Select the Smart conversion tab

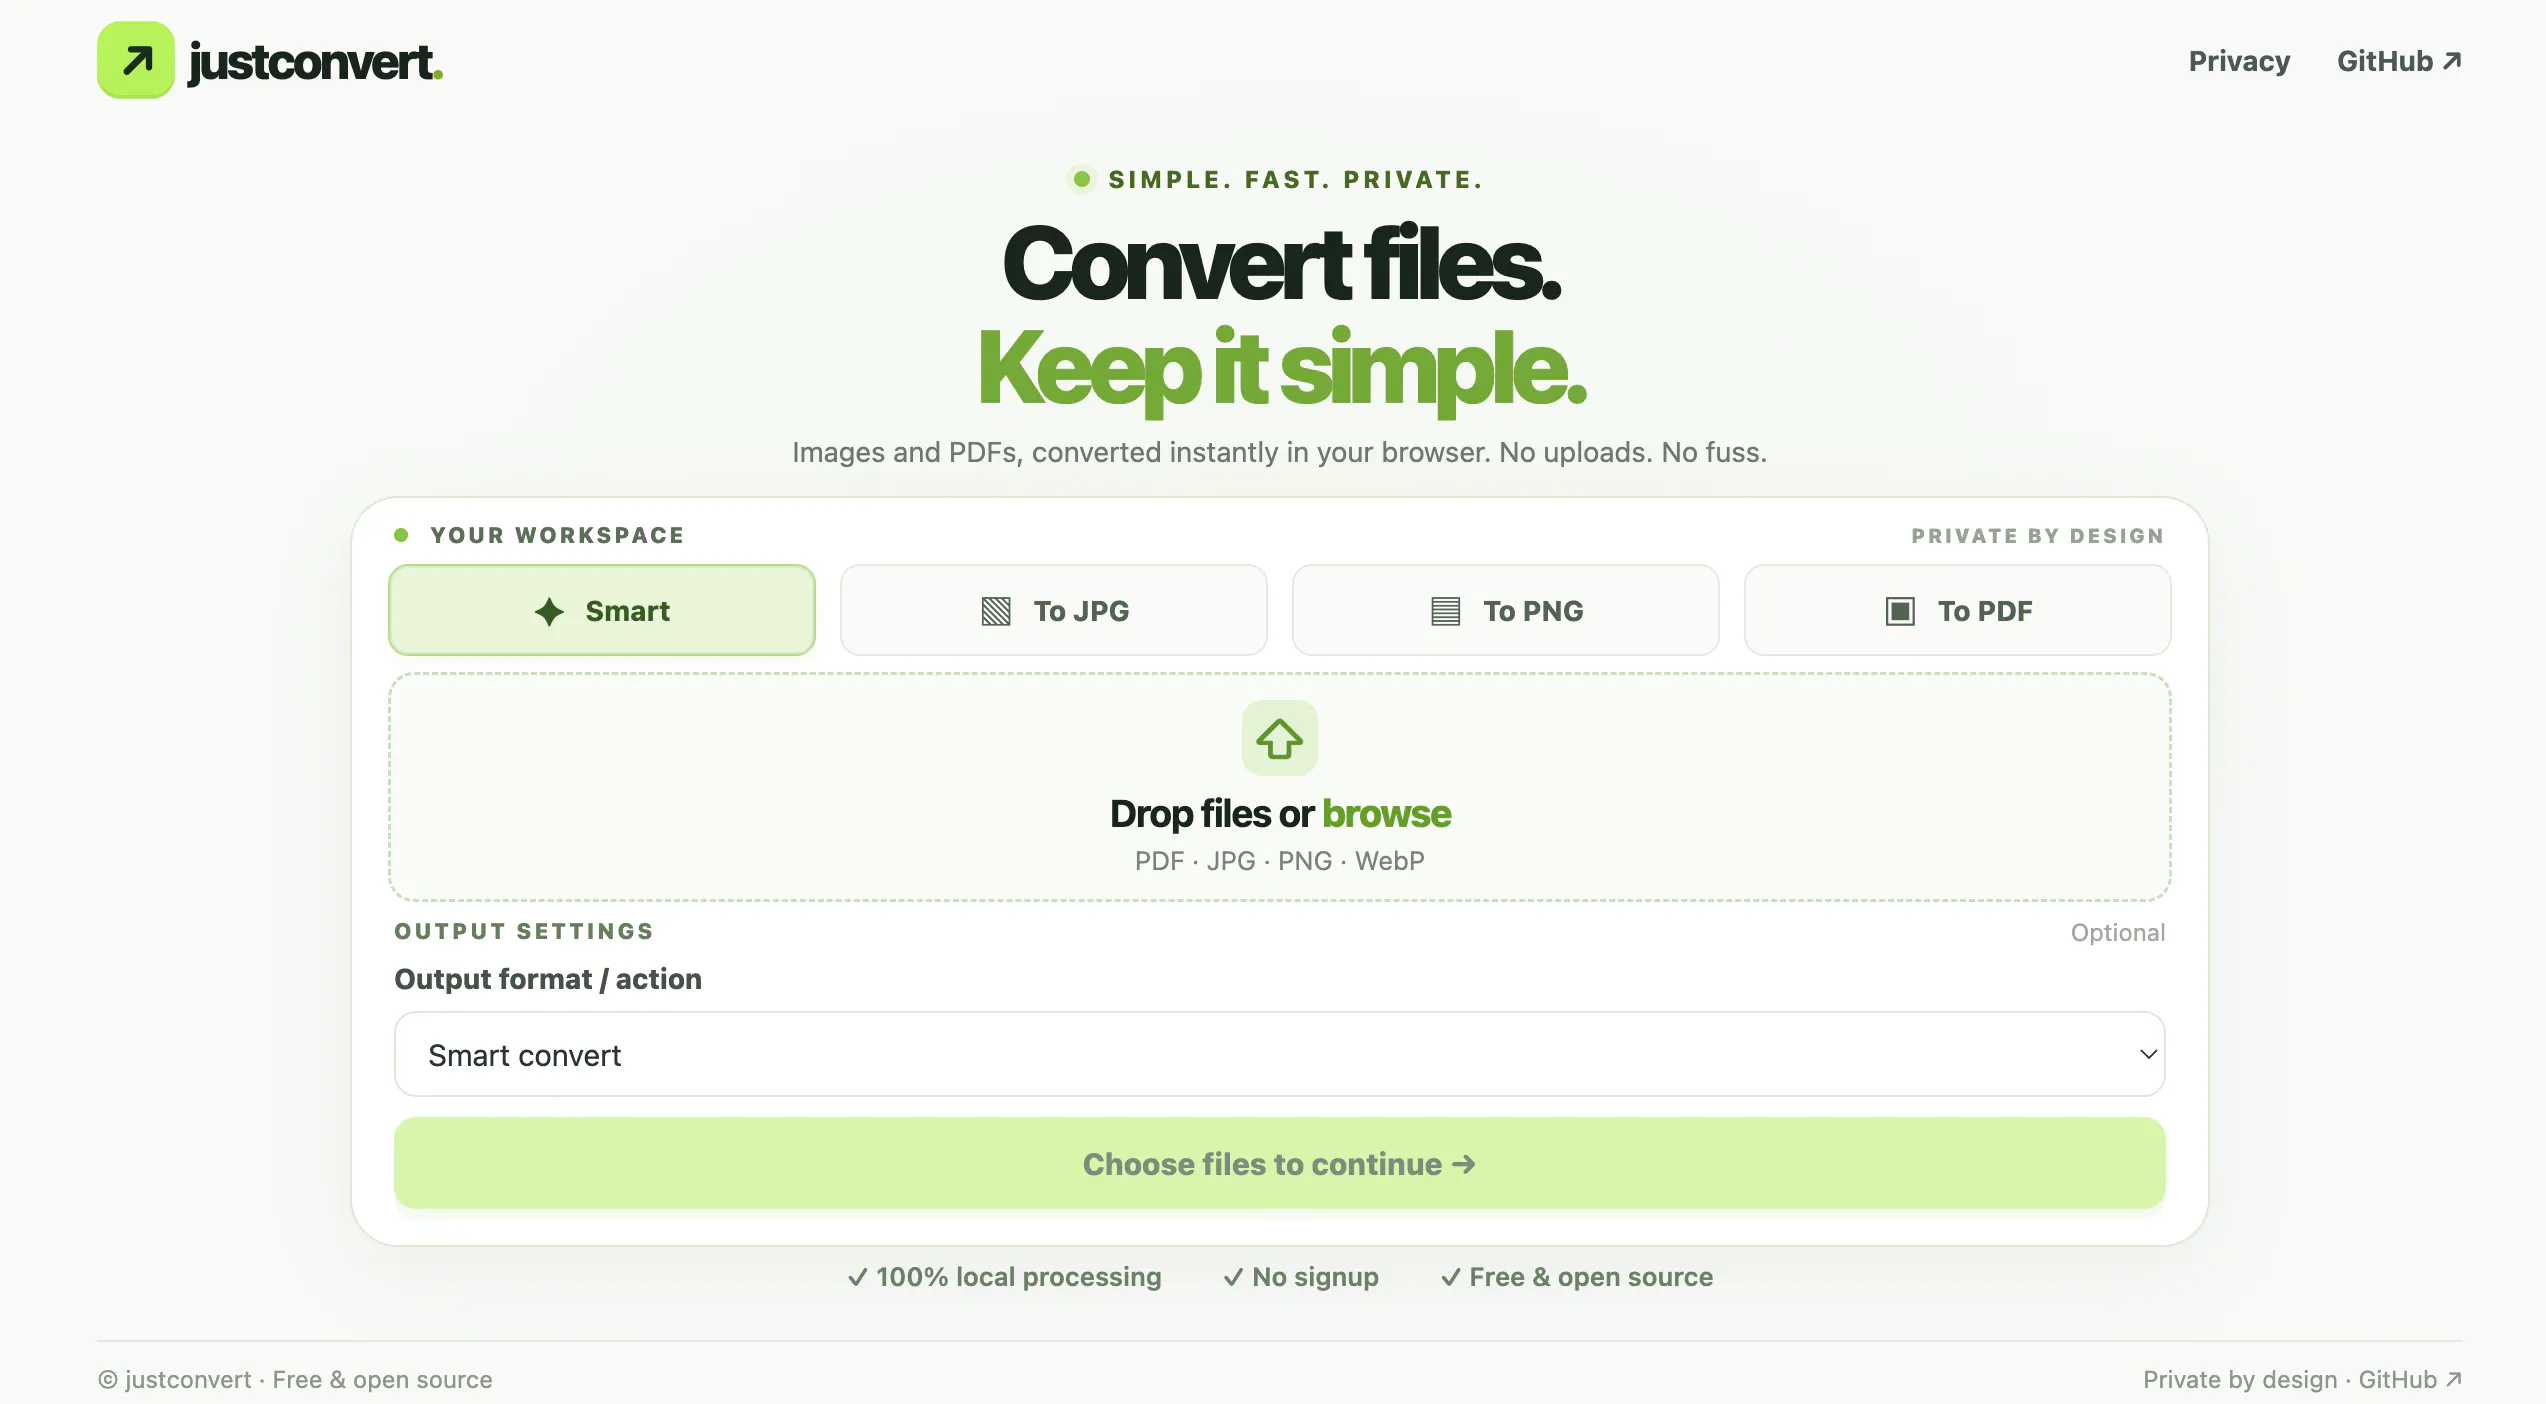click(x=602, y=610)
